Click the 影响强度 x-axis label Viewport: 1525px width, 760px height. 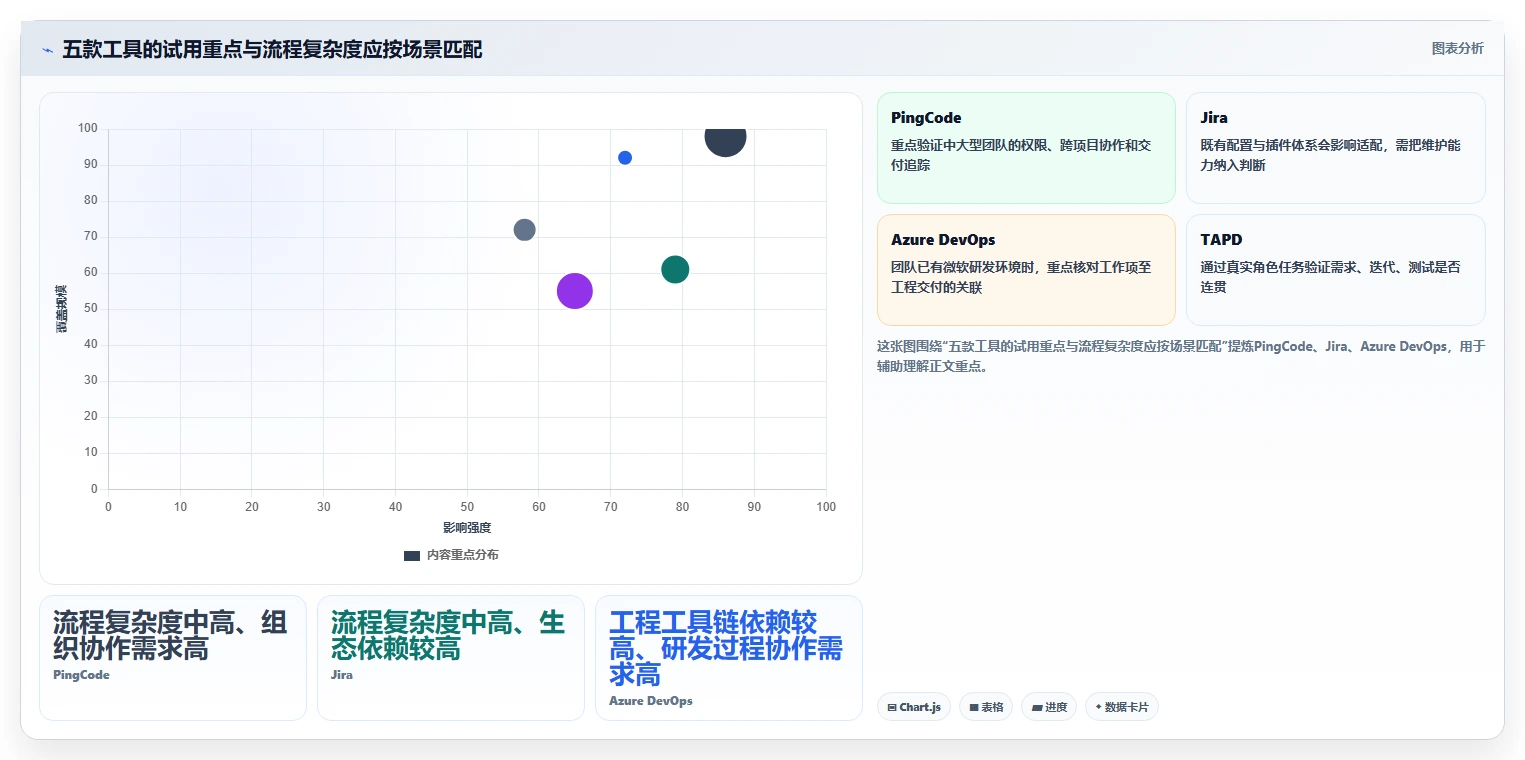[467, 527]
